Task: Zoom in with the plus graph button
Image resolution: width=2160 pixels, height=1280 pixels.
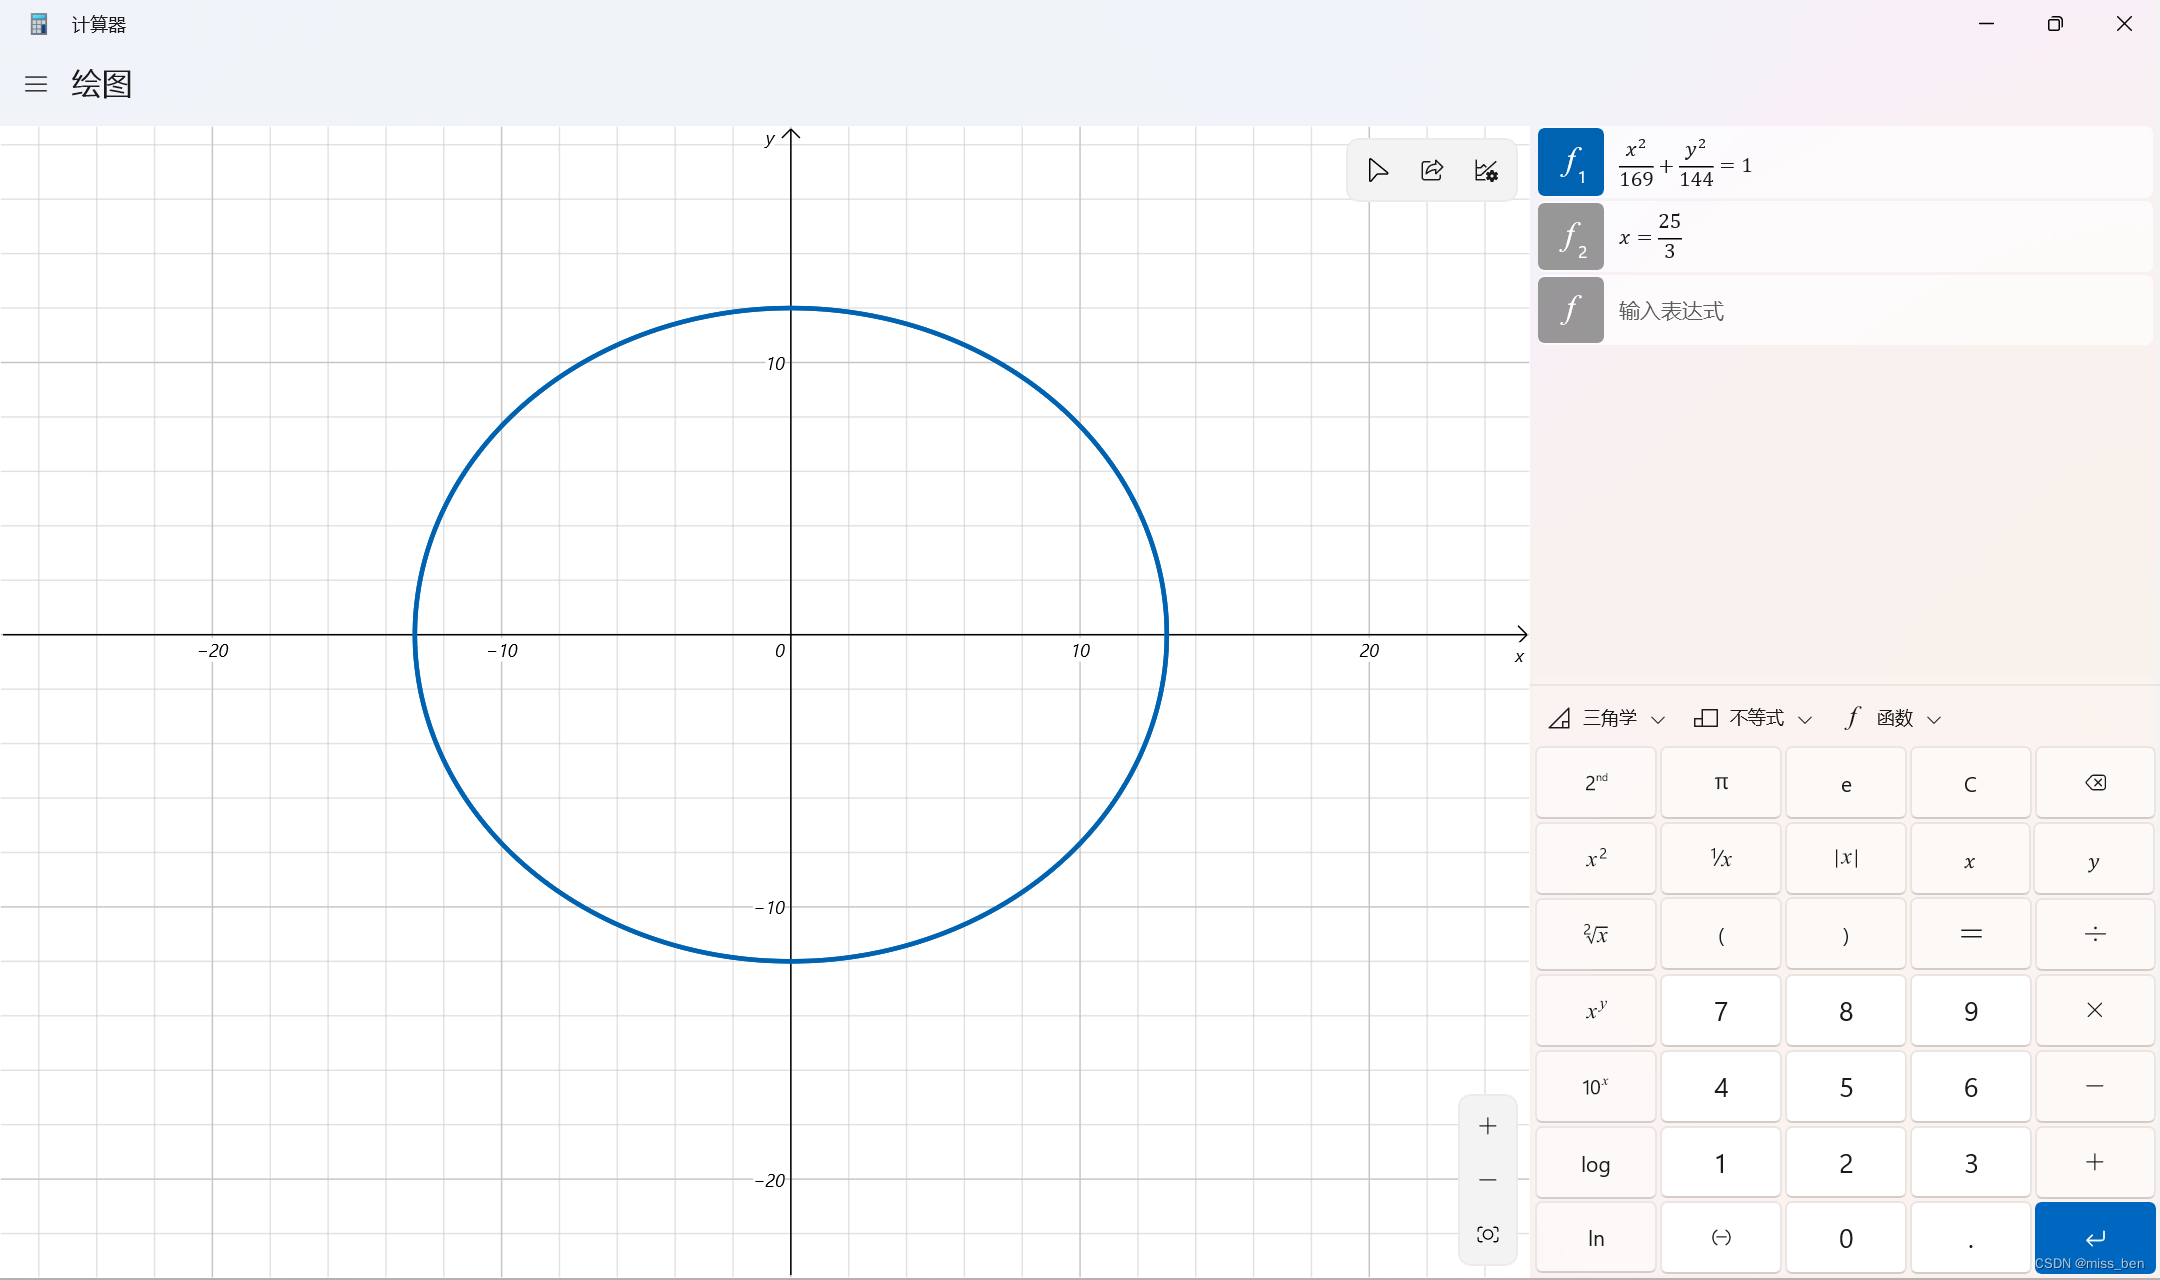Action: 1488,1126
